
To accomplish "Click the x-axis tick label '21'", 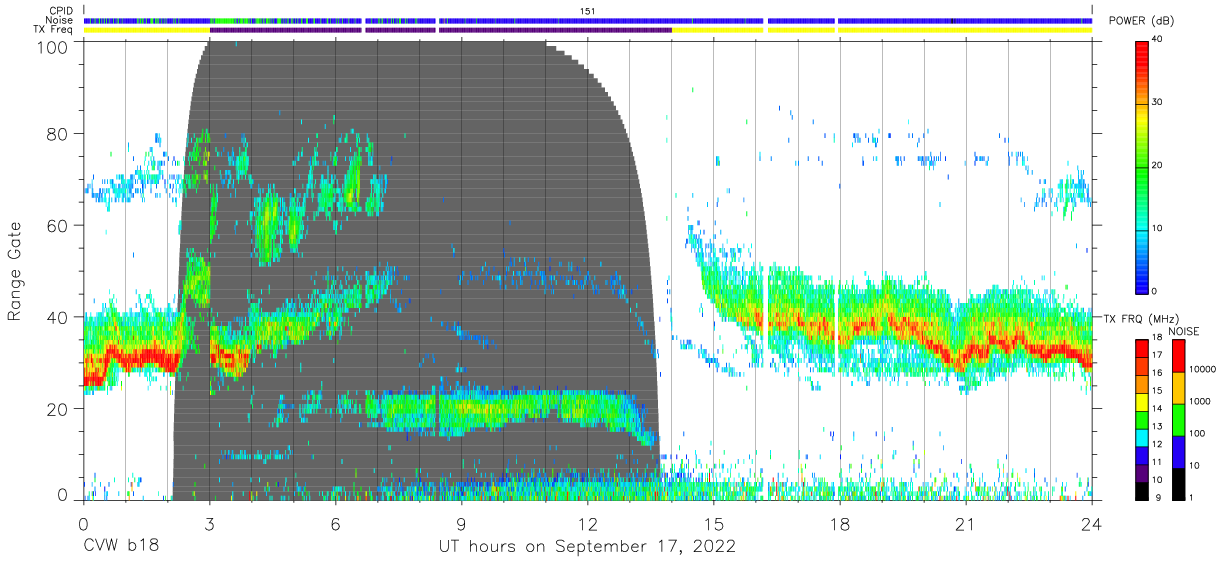I will point(965,523).
